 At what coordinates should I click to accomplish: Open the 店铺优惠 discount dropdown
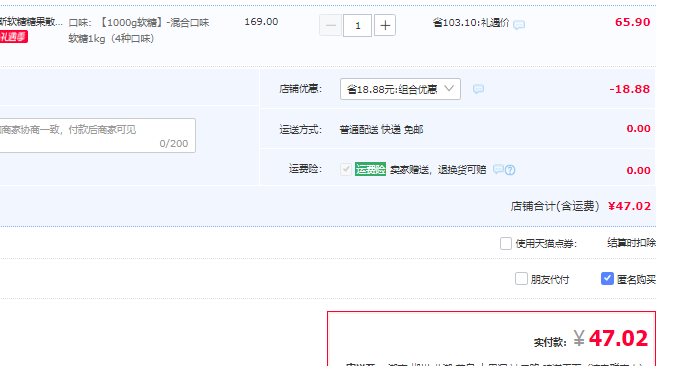pyautogui.click(x=400, y=89)
